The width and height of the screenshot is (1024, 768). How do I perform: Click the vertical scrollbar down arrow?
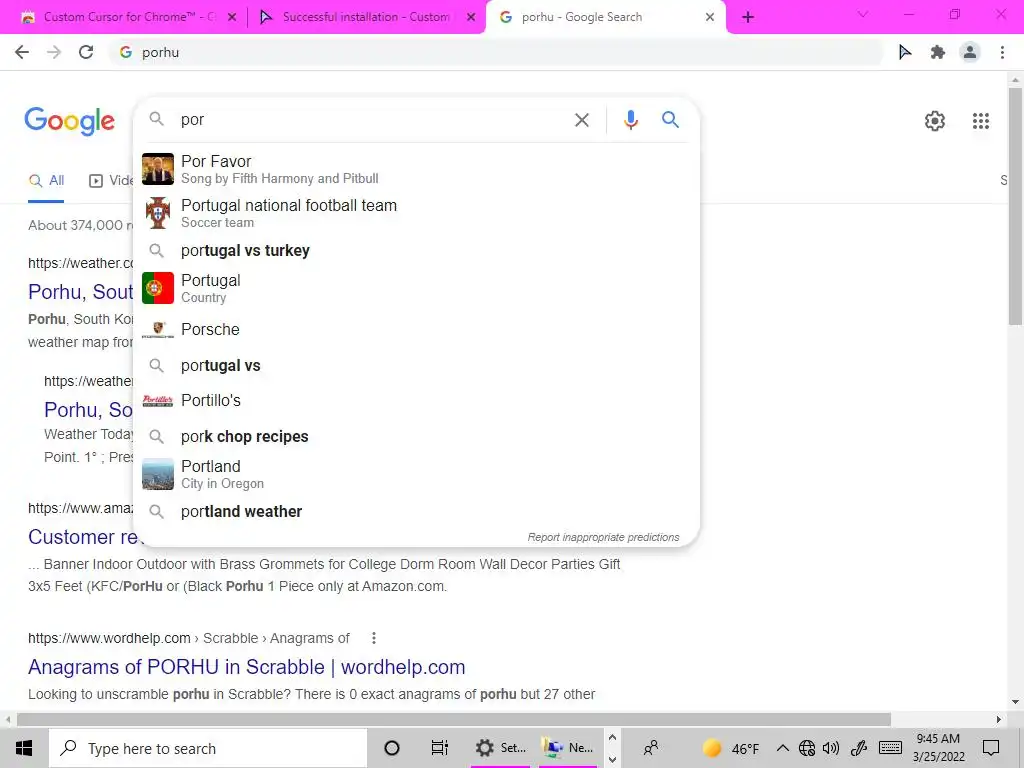(1015, 703)
